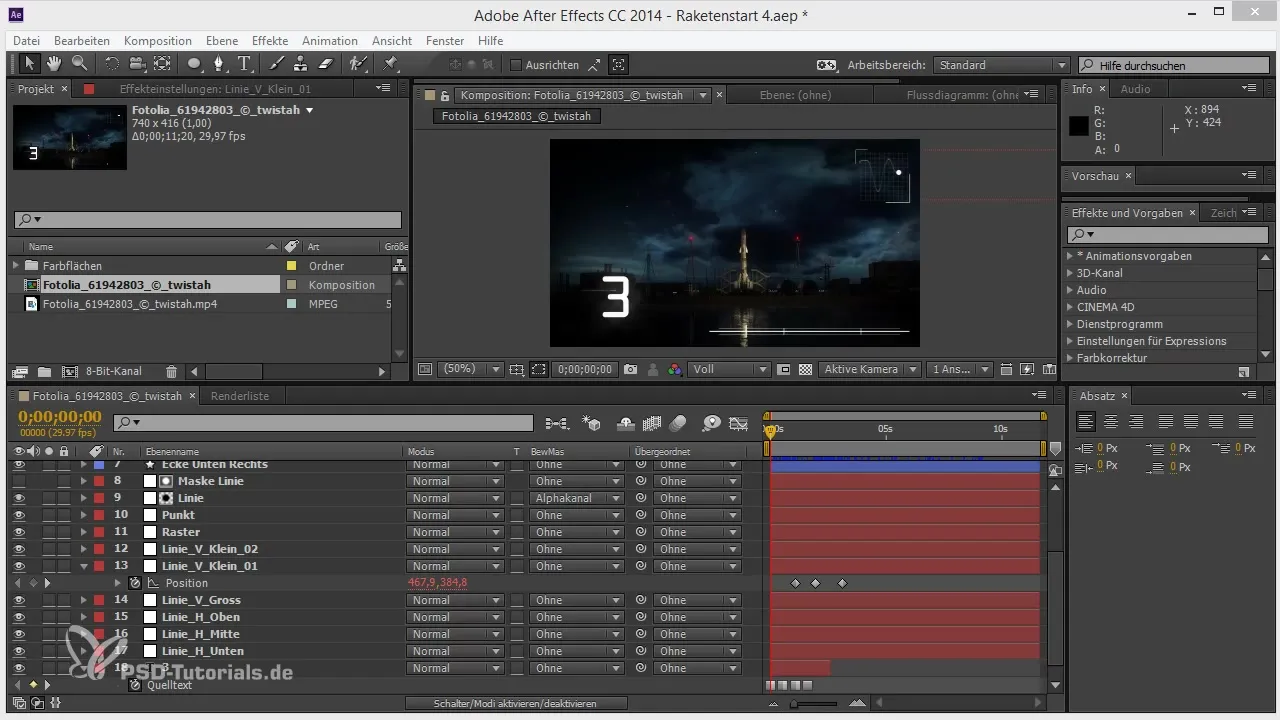Show channel and color management settings
Screen dimensions: 1280x720
(x=675, y=369)
